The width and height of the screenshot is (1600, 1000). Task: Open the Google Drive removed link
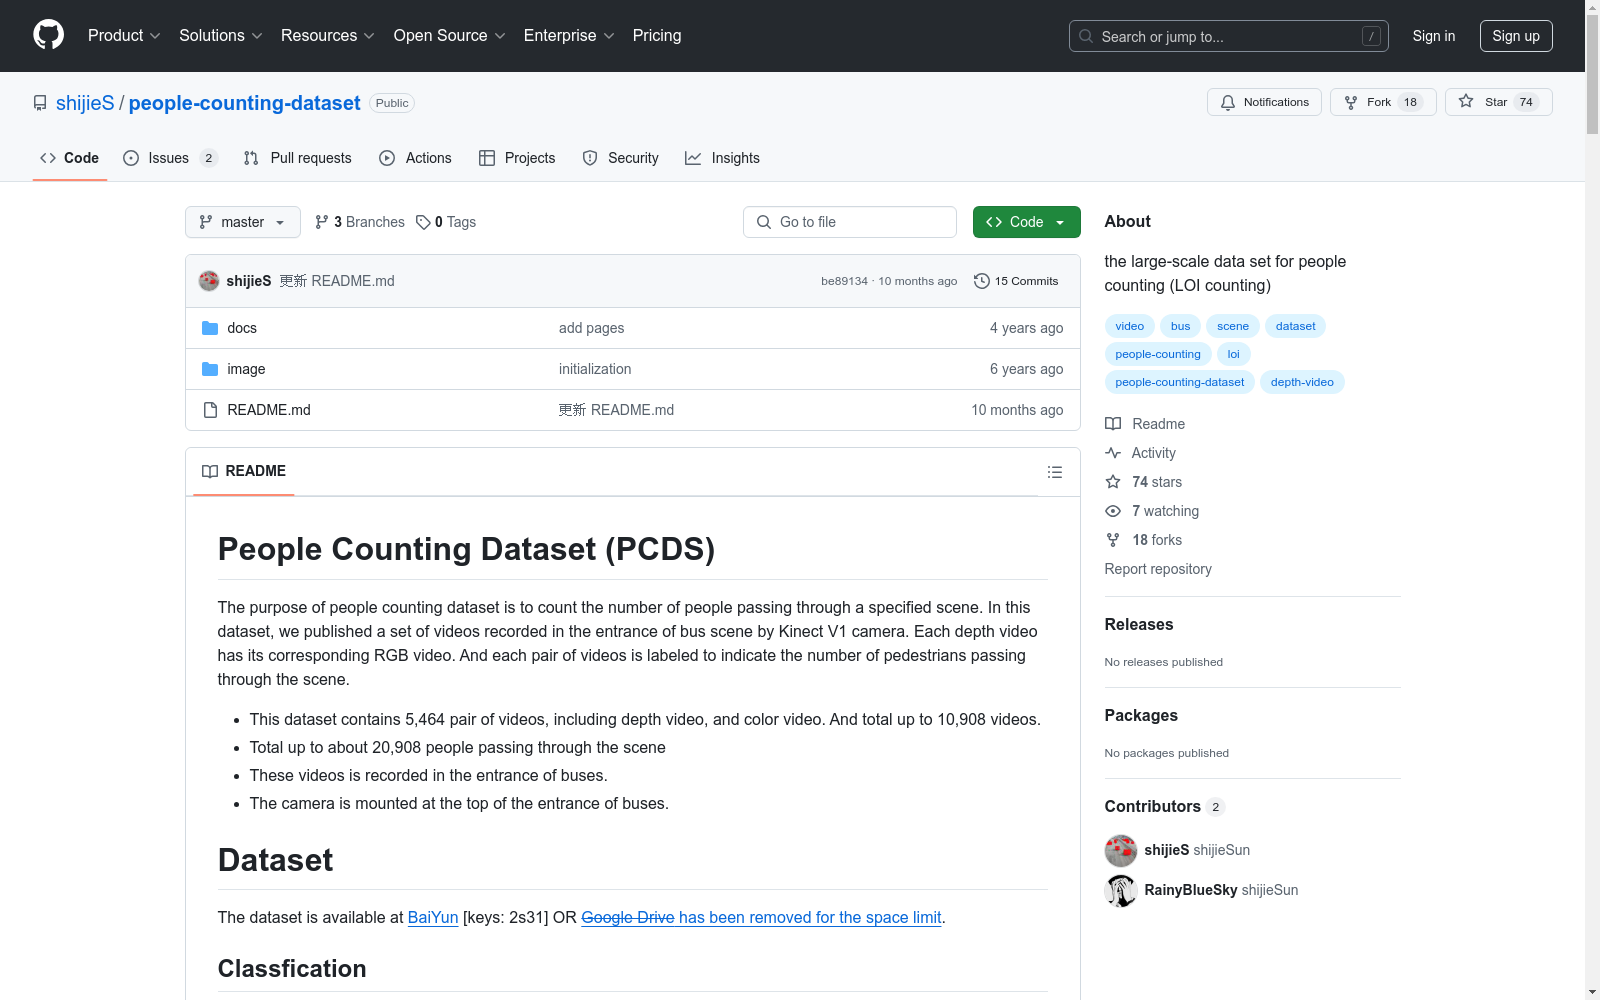coord(761,917)
